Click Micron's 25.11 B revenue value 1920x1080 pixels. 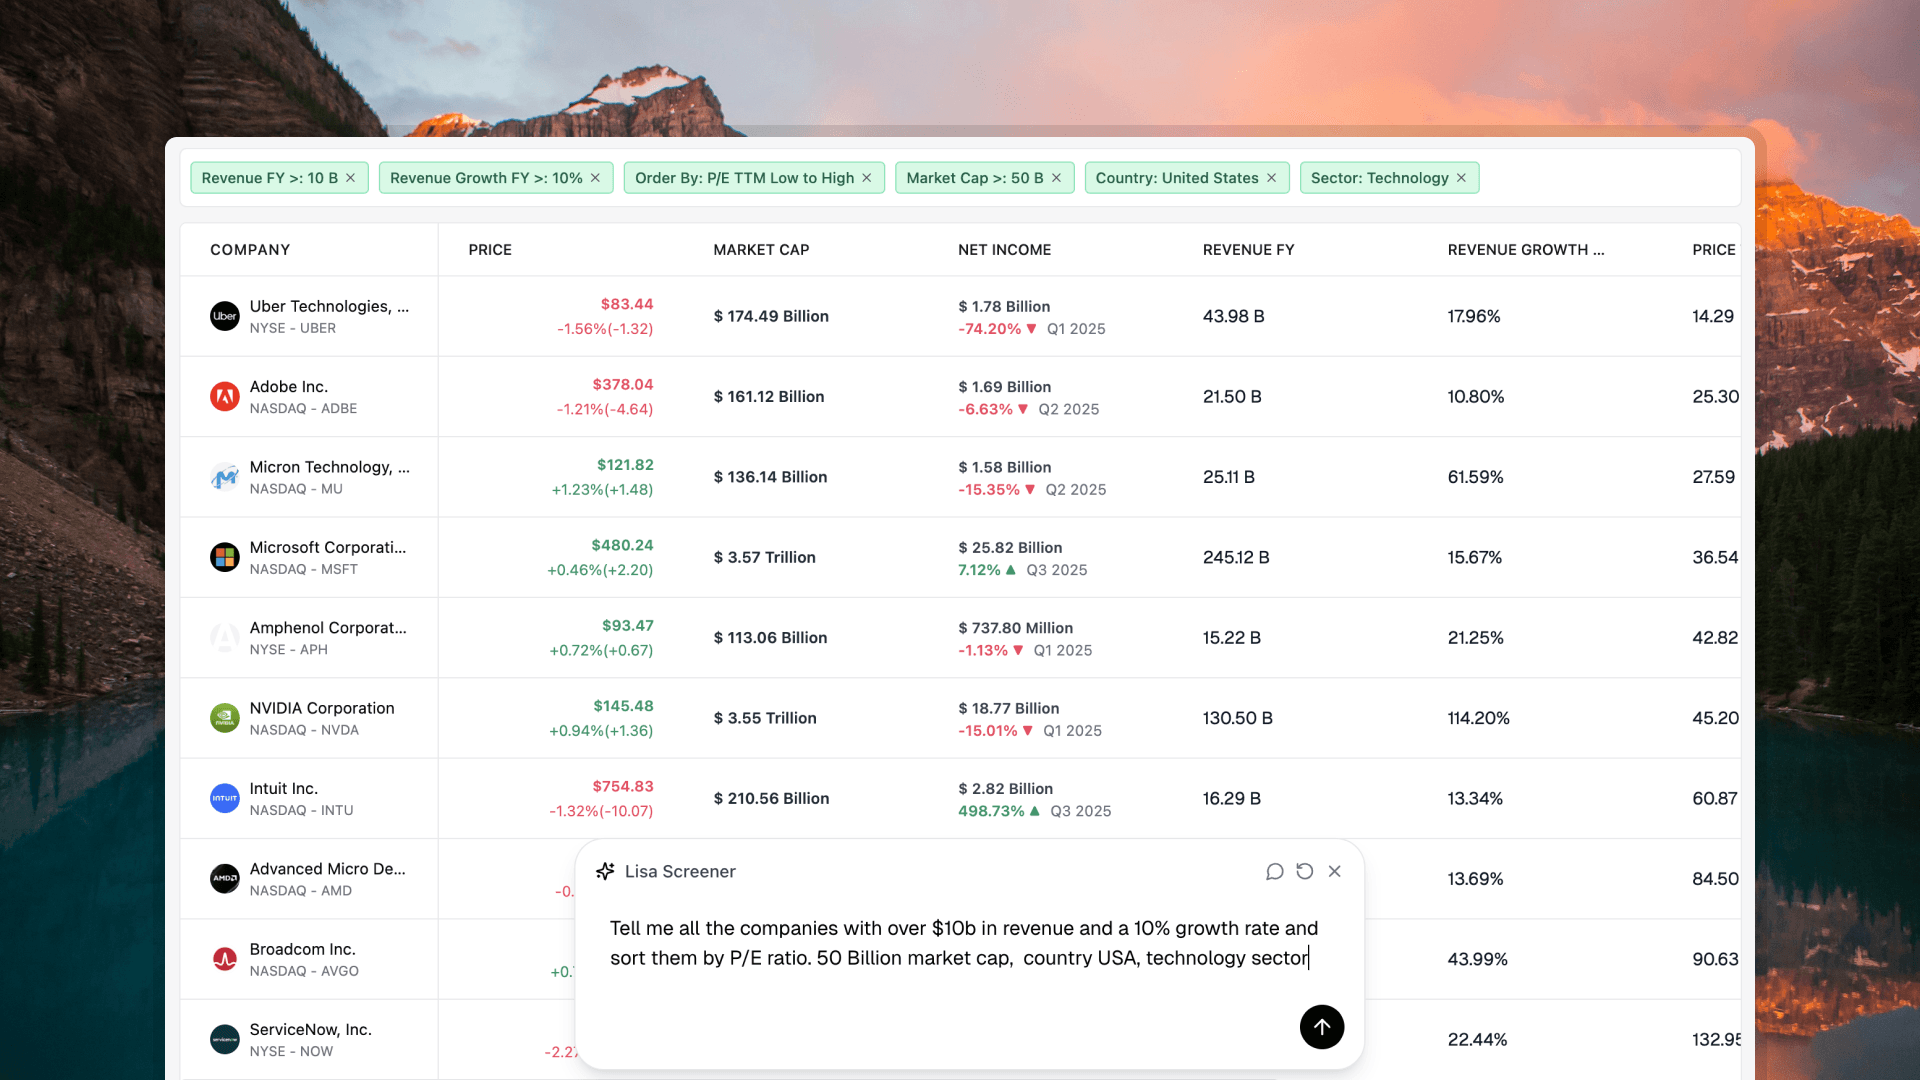[1229, 477]
